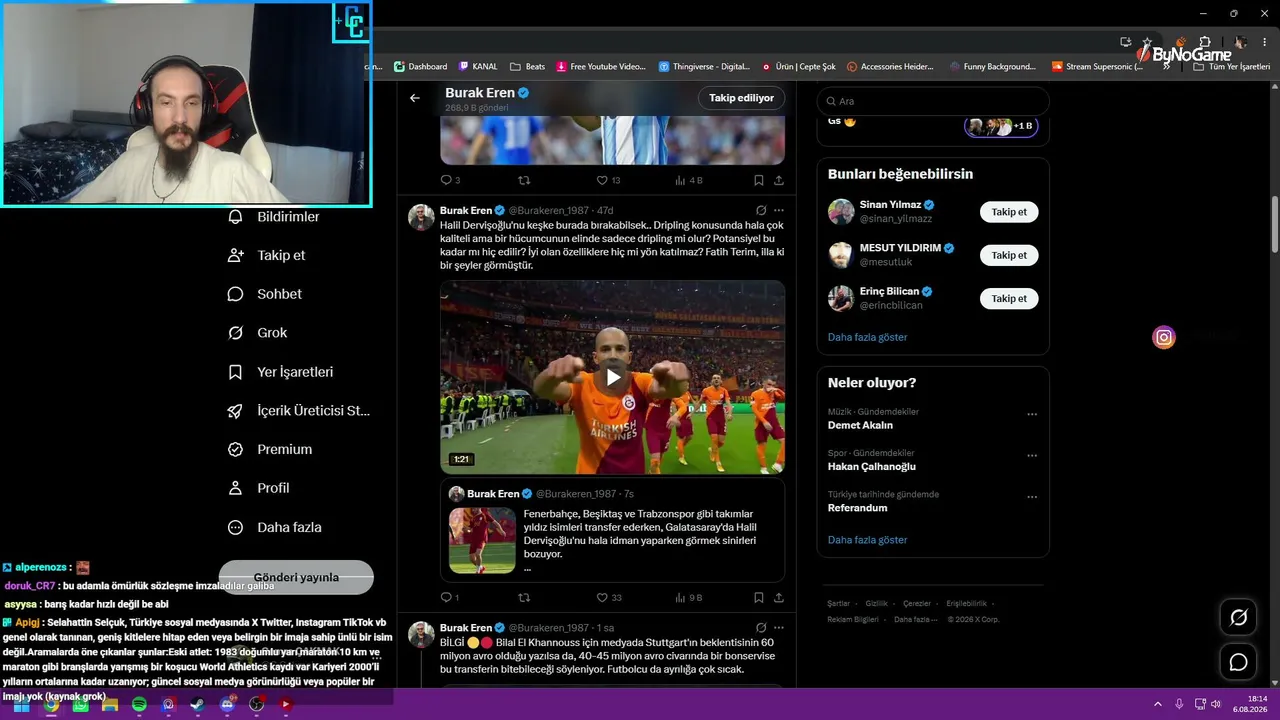
Task: Click the Windows Start button
Action: pyautogui.click(x=21, y=704)
